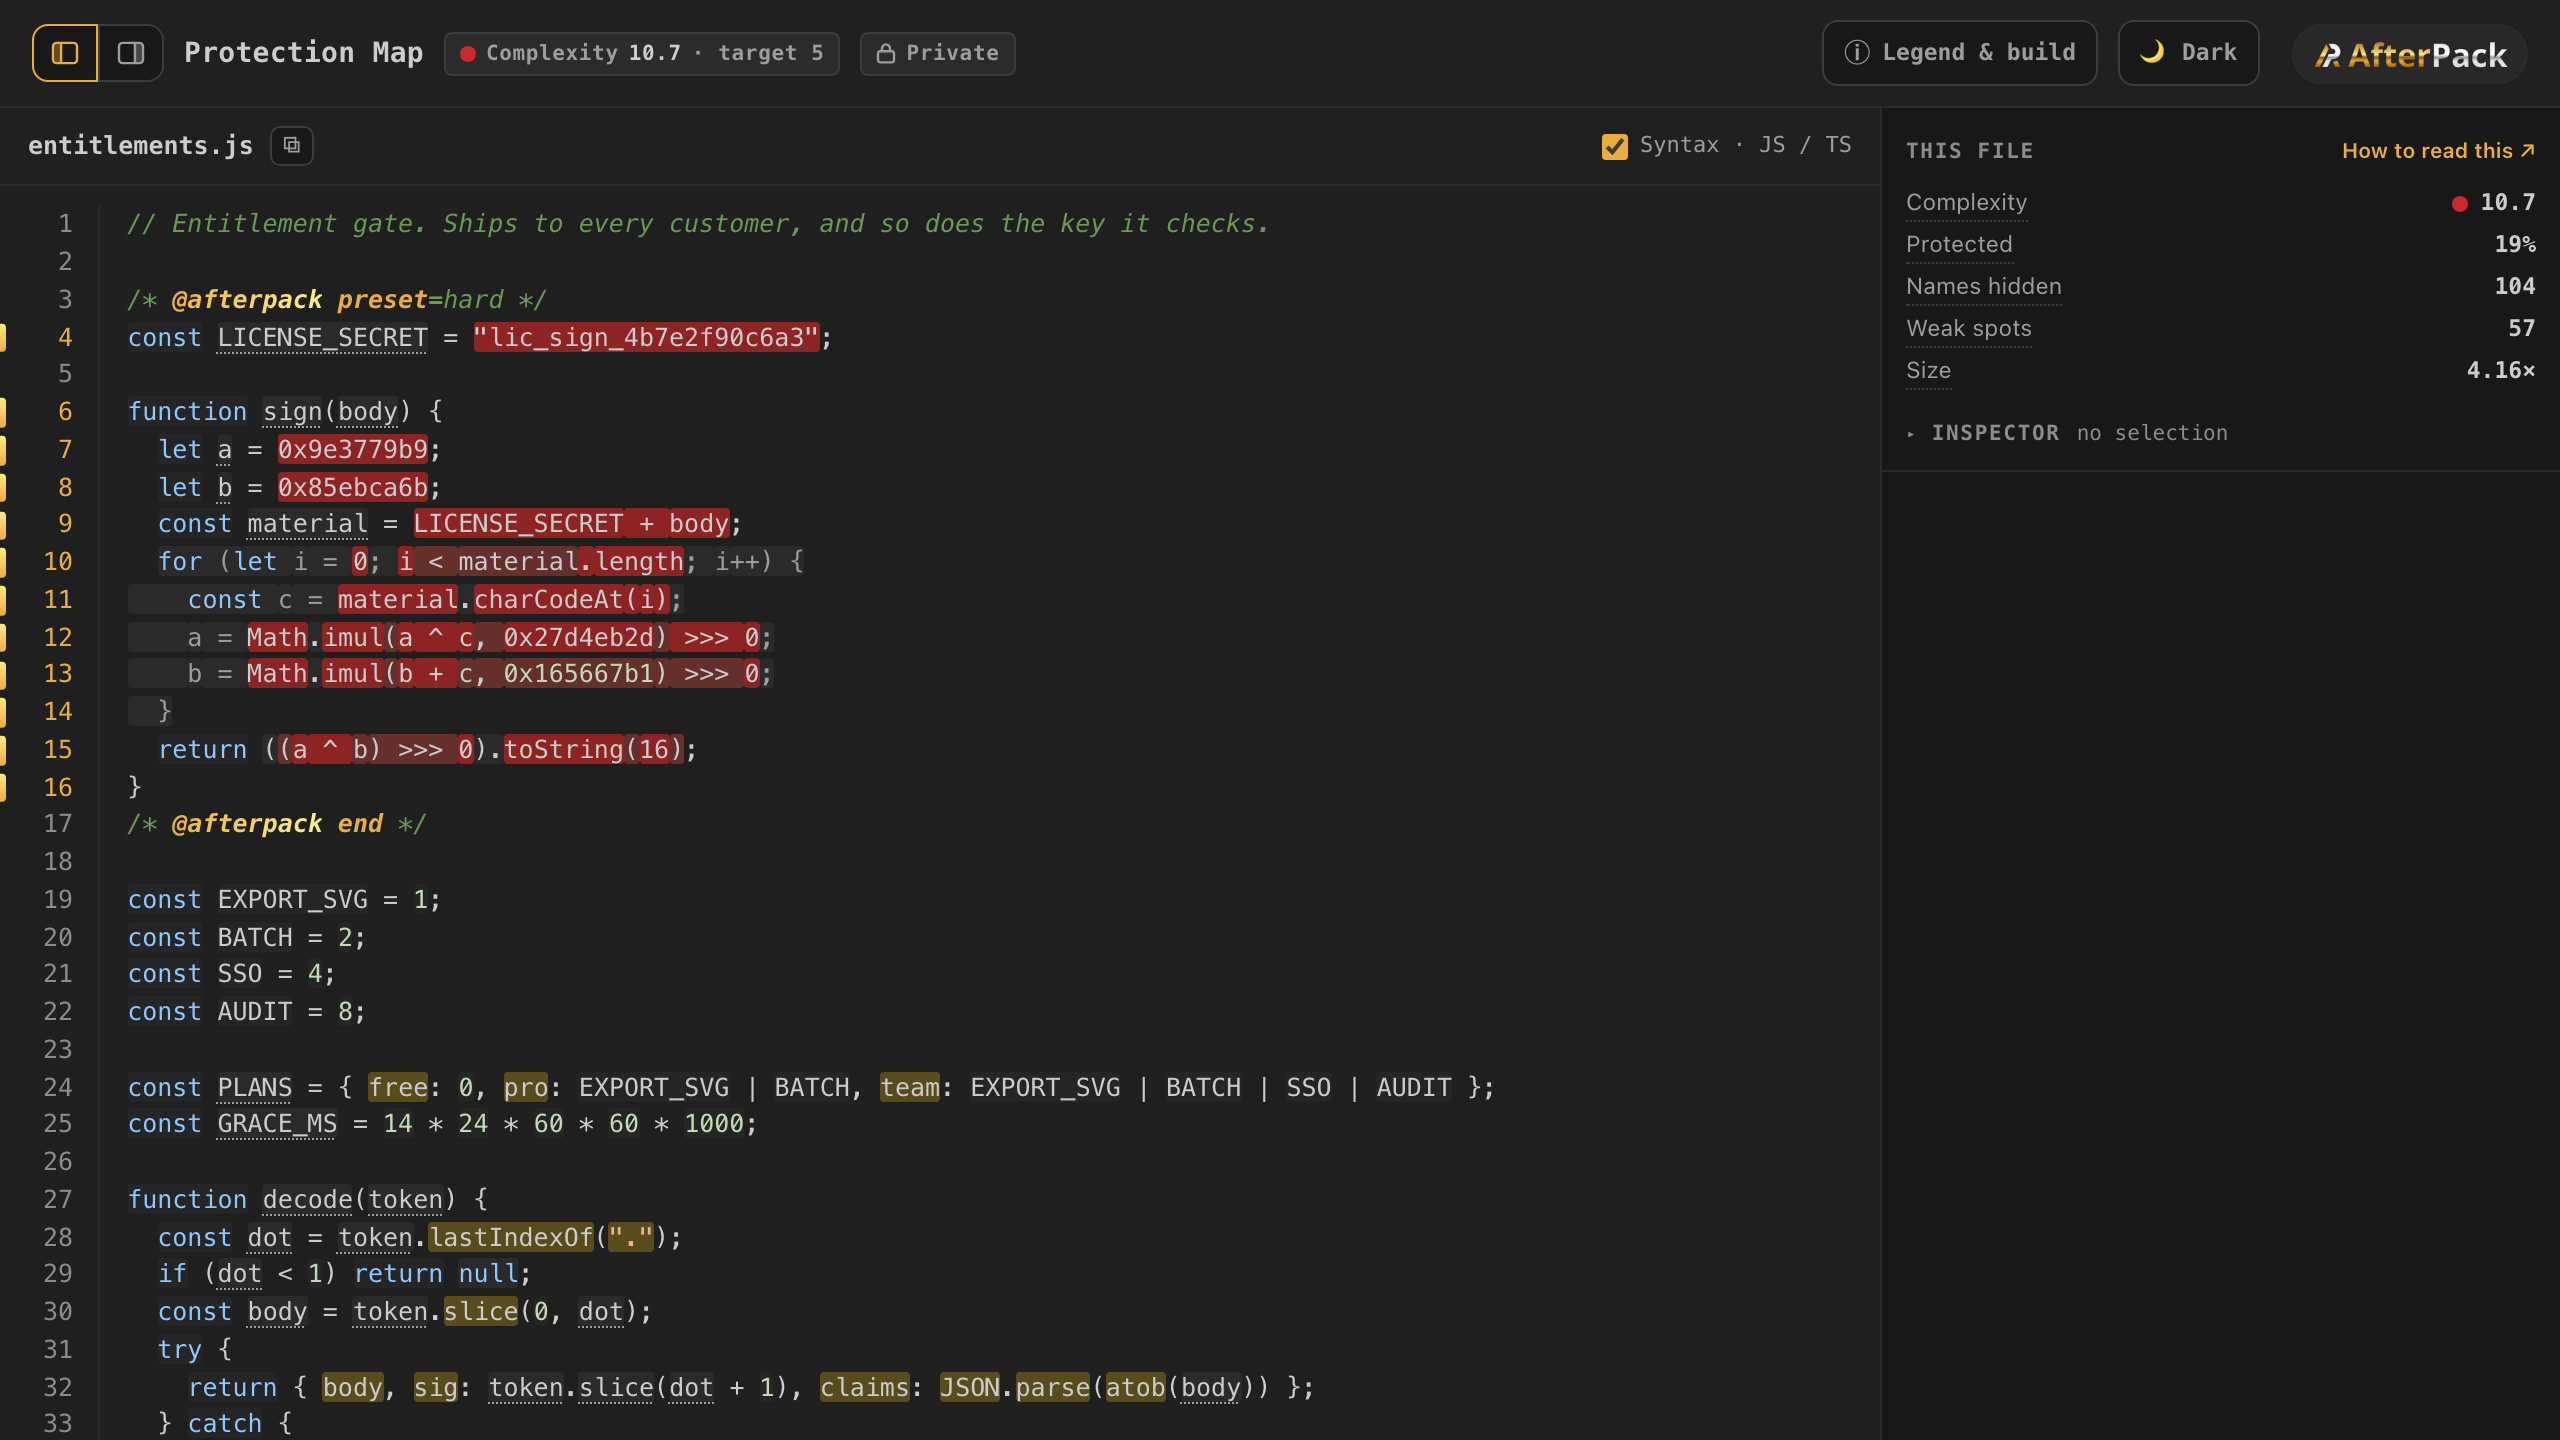The width and height of the screenshot is (2560, 1440).
Task: Open Legend & build panel
Action: click(x=1959, y=53)
